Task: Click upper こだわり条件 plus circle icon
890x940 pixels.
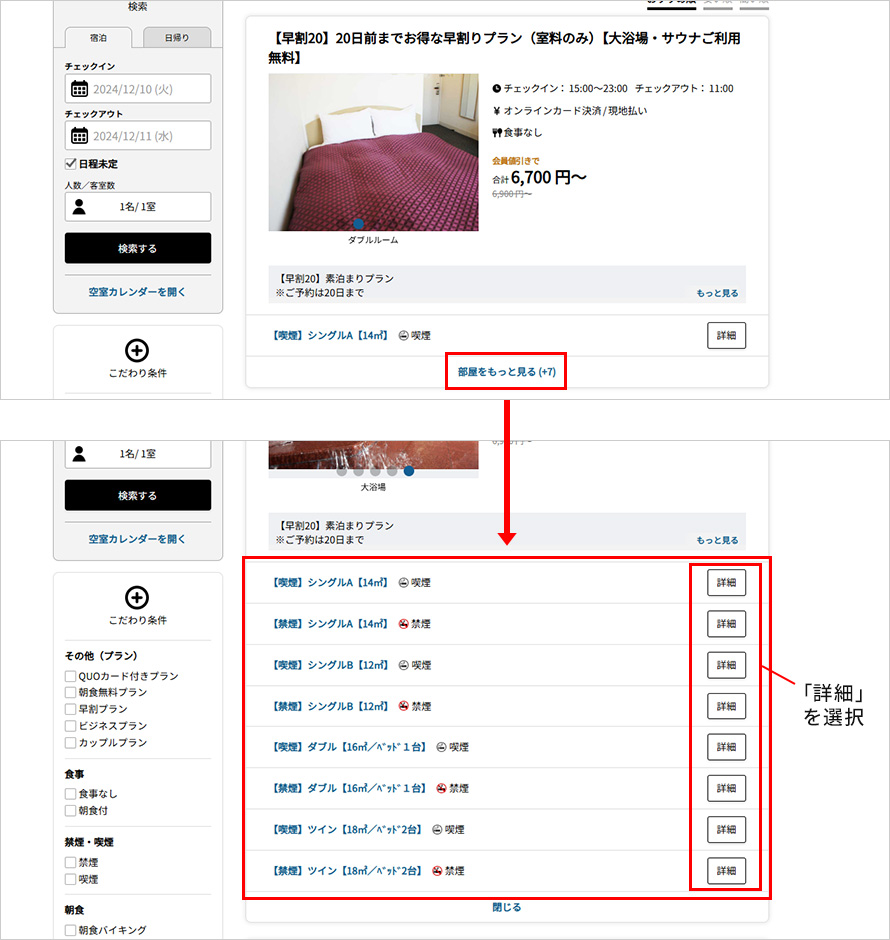Action: (137, 350)
